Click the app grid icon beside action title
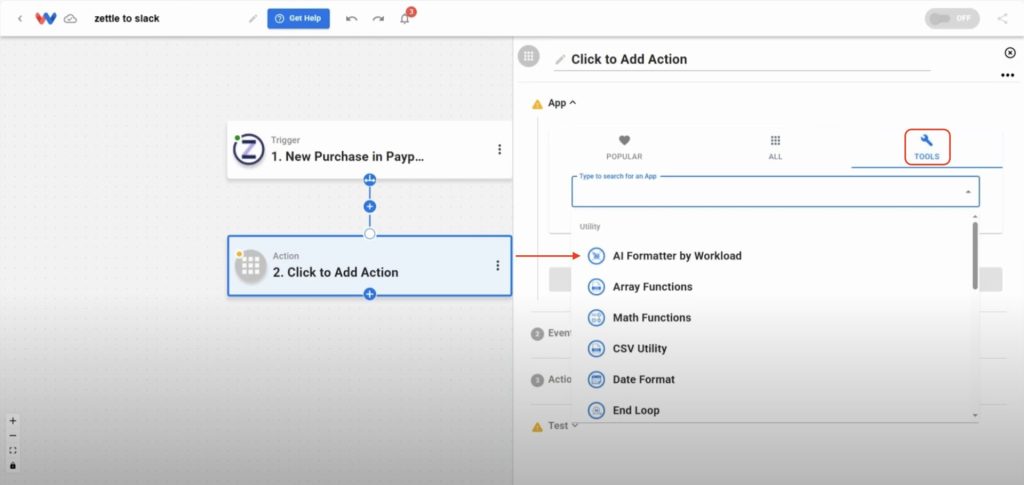1024x485 pixels. pos(528,56)
